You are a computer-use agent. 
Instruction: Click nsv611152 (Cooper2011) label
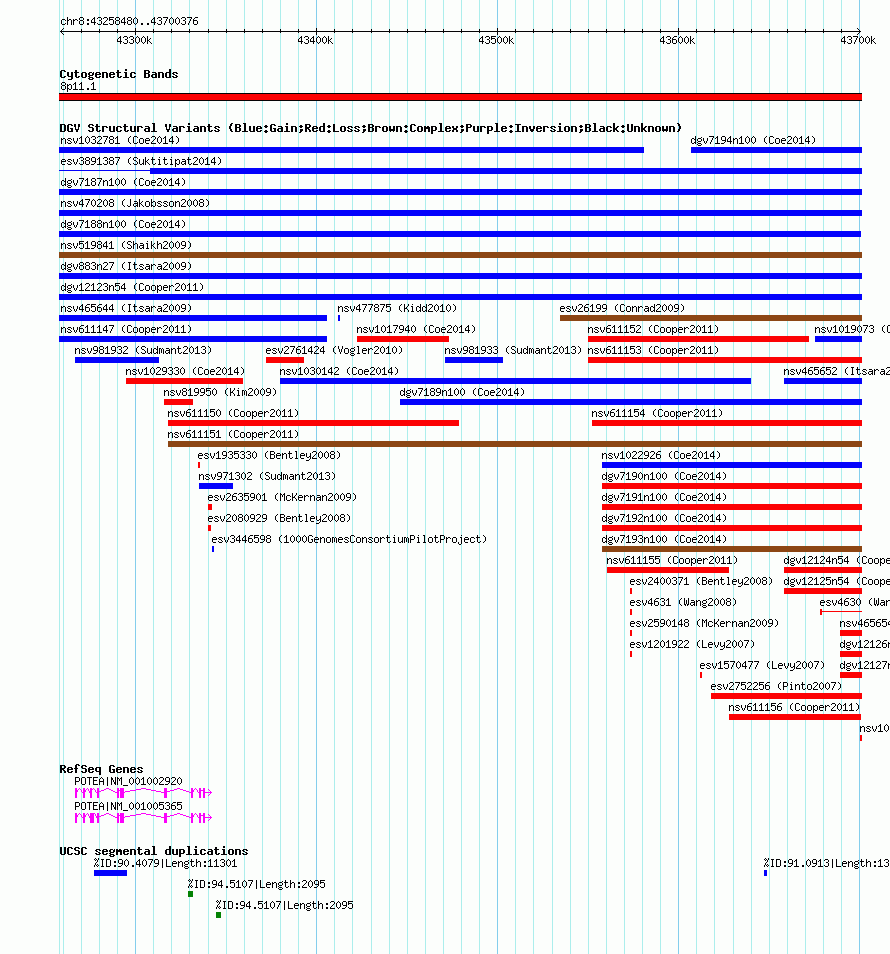(653, 329)
